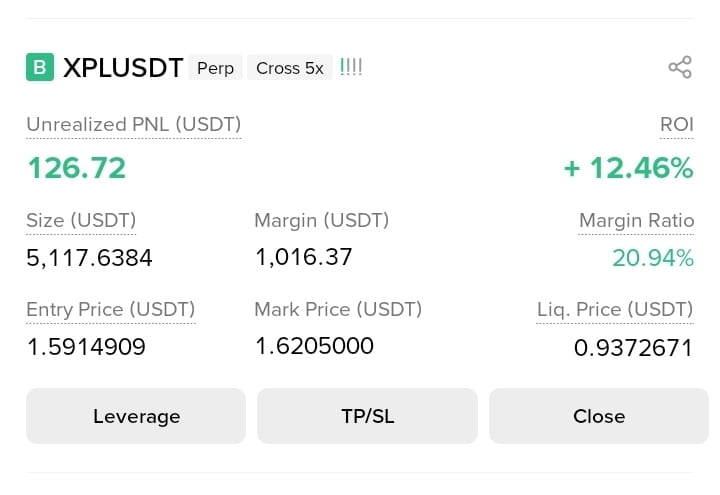Tap the Liq. Price (USDT) label

coord(615,309)
